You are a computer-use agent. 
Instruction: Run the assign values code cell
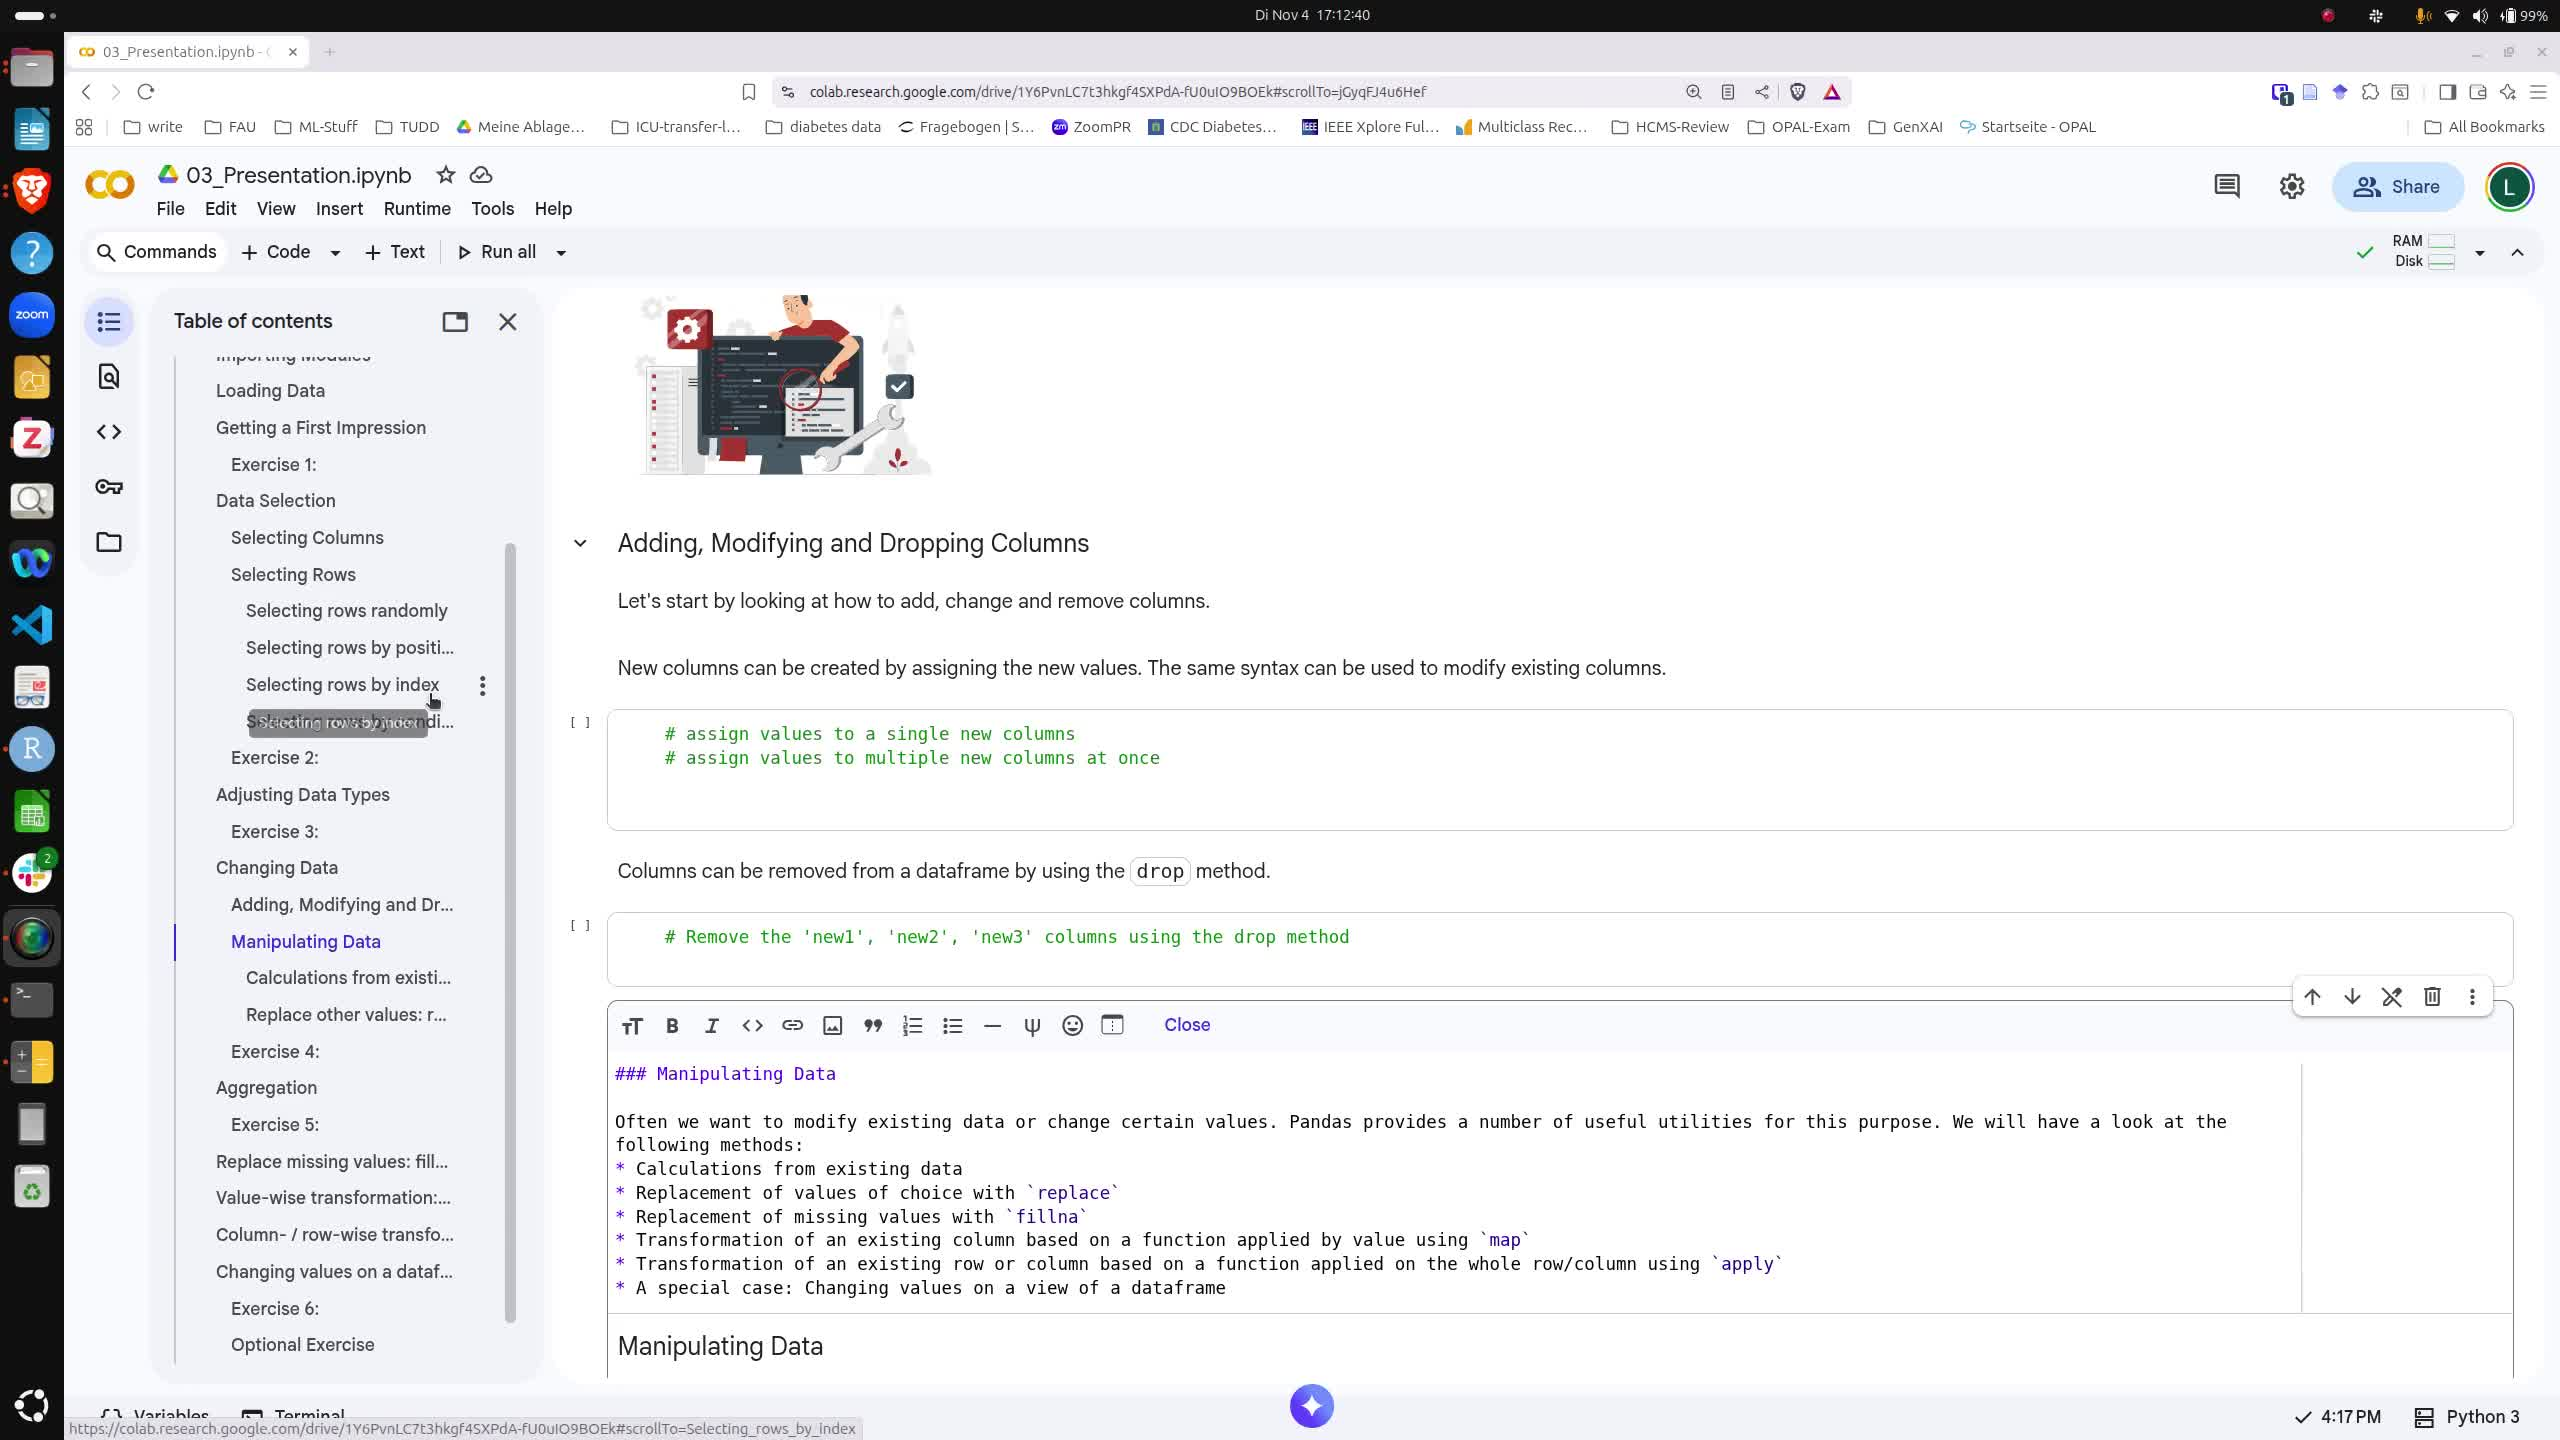pos(580,723)
